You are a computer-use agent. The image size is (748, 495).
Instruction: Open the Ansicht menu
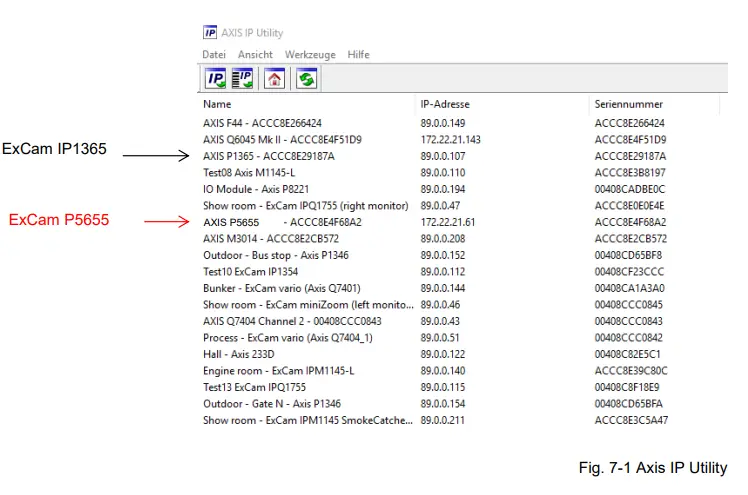pyautogui.click(x=255, y=54)
